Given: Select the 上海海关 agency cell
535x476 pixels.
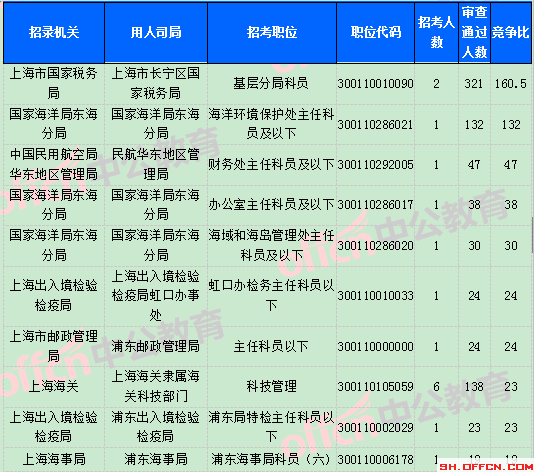Looking at the screenshot, I should tap(54, 387).
